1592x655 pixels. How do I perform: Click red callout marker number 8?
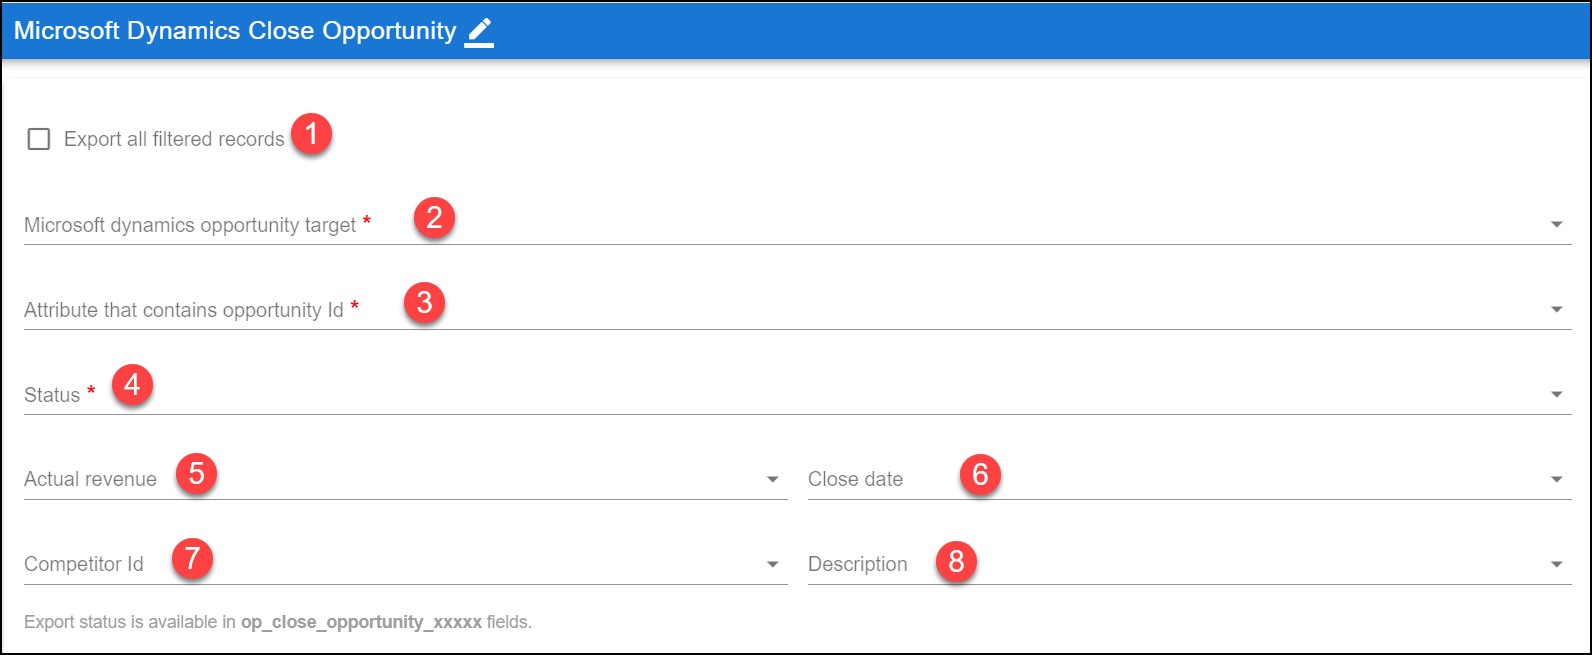[x=956, y=561]
